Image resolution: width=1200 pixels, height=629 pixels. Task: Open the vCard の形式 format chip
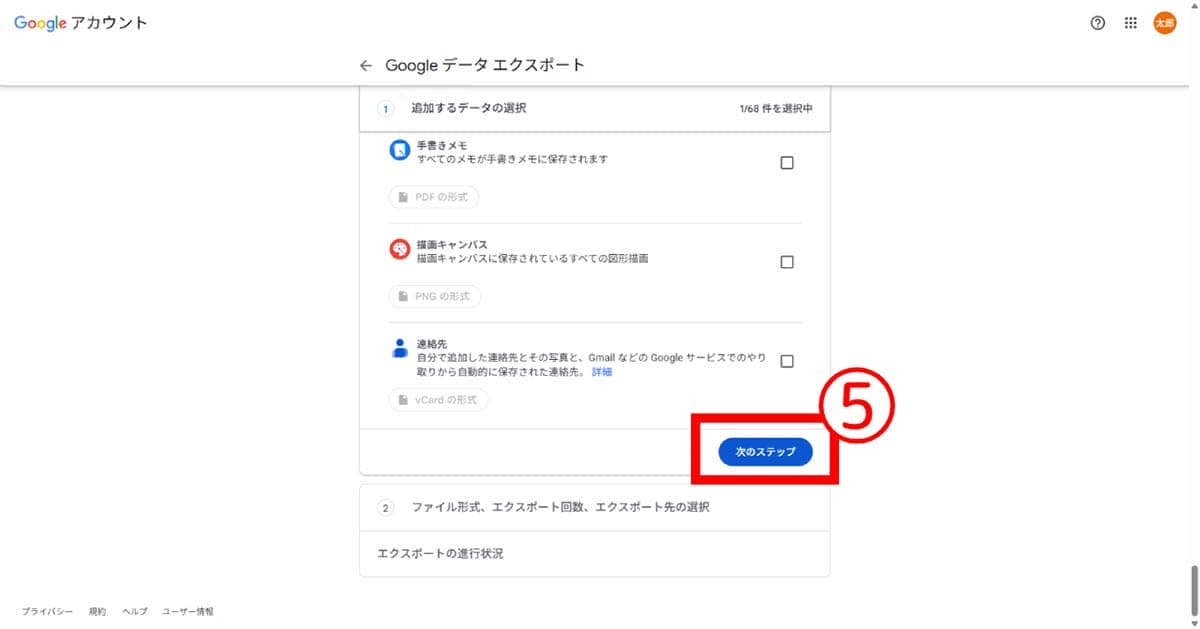tap(438, 400)
